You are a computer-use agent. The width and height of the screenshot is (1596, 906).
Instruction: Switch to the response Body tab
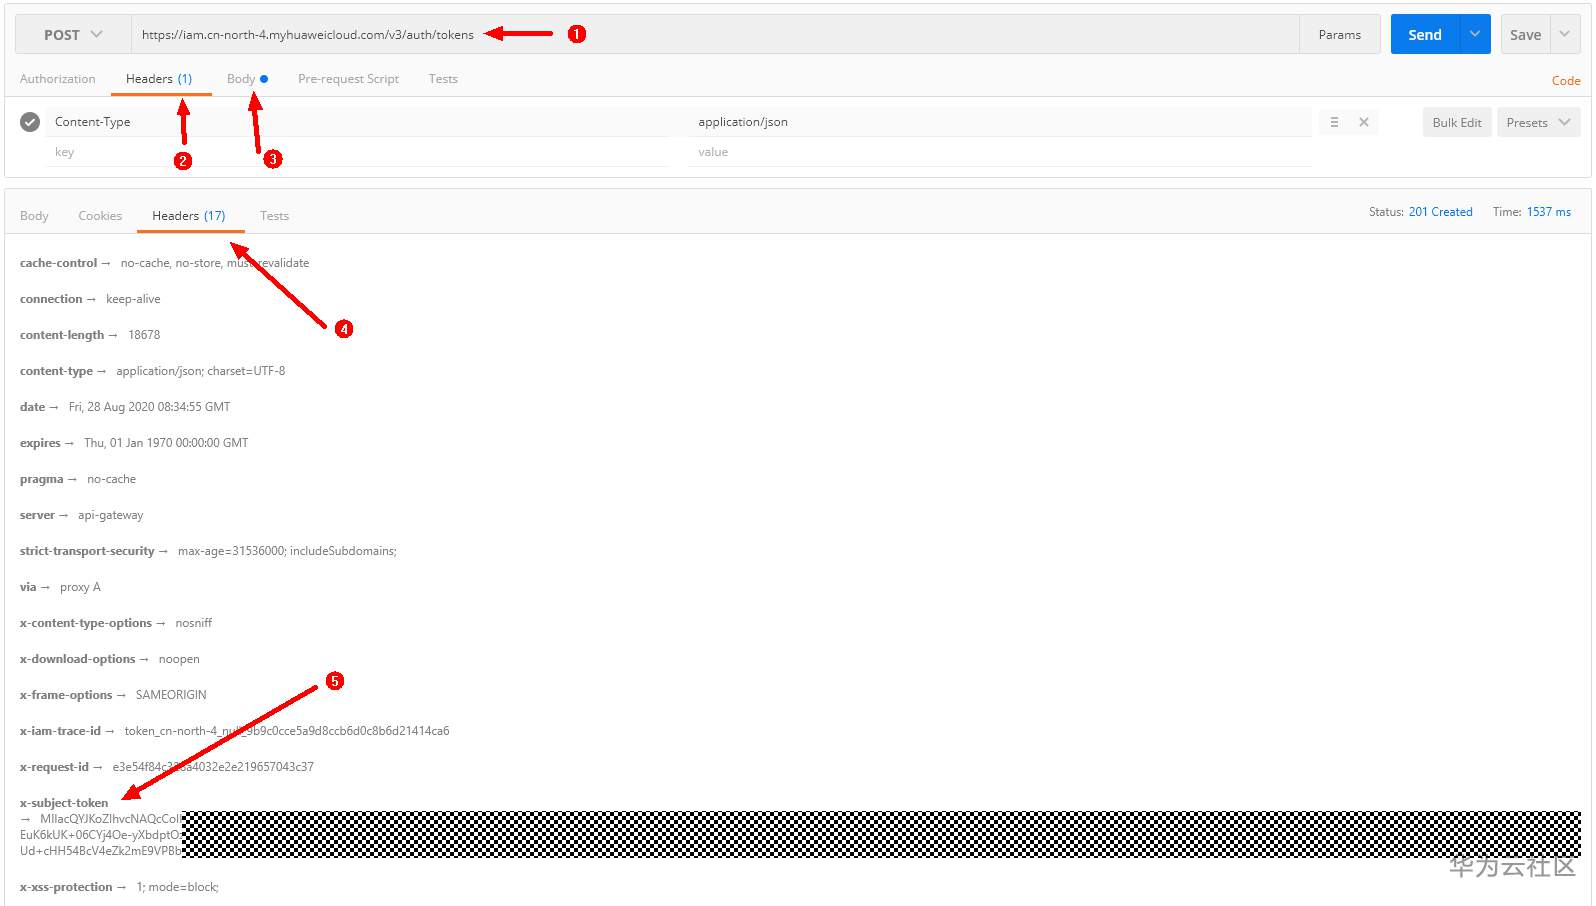34,216
